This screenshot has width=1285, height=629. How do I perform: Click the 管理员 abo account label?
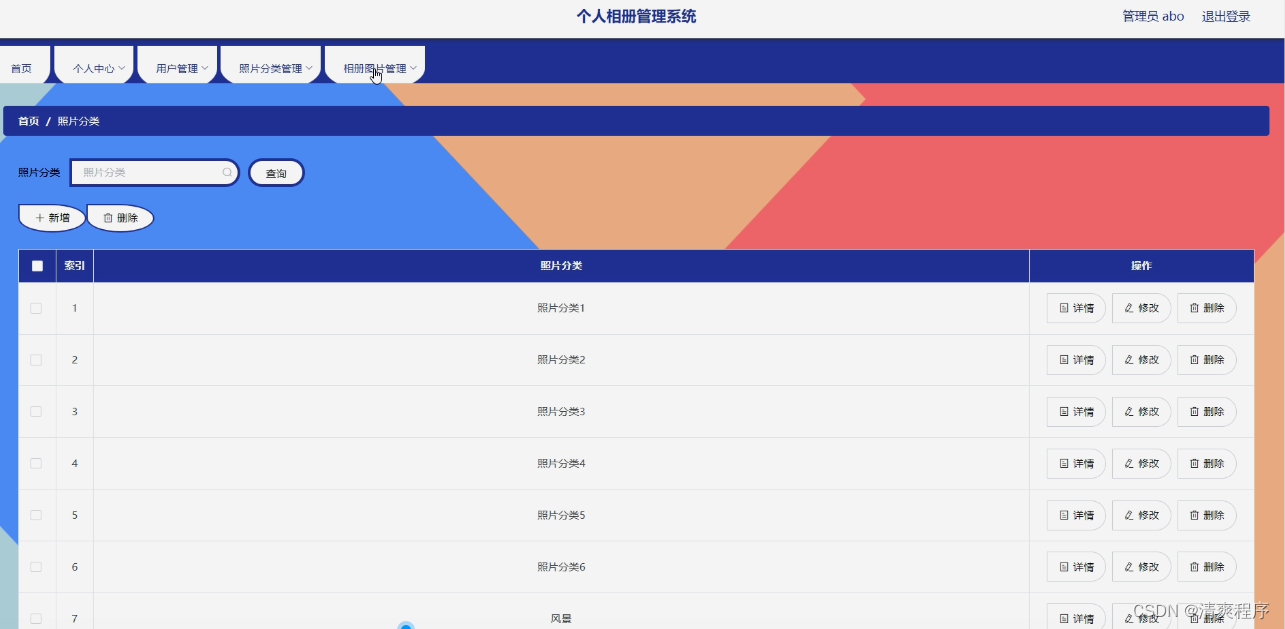1153,16
